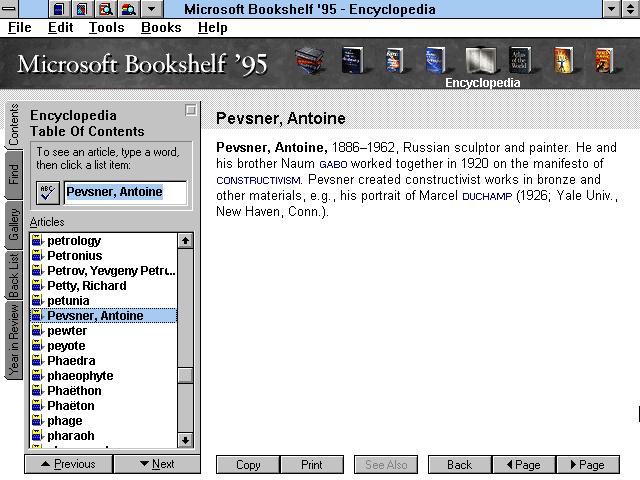This screenshot has width=640, height=480.
Task: Open the Thesaurus book, third in the banner
Action: 394,60
